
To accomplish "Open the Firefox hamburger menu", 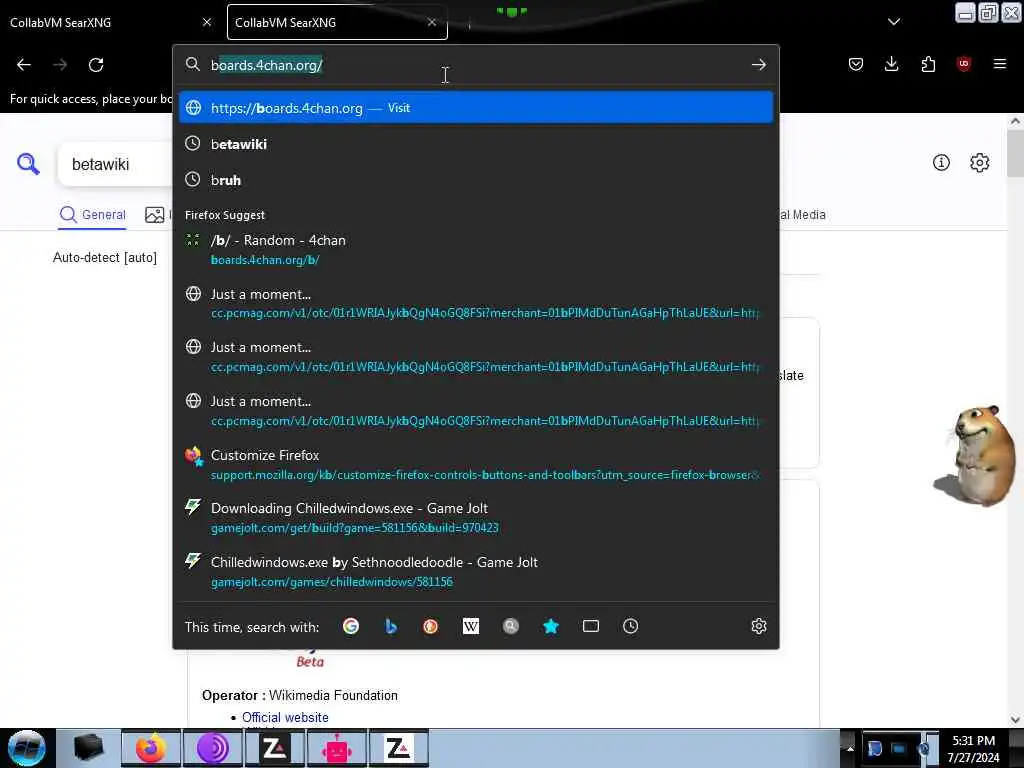I will [x=999, y=64].
